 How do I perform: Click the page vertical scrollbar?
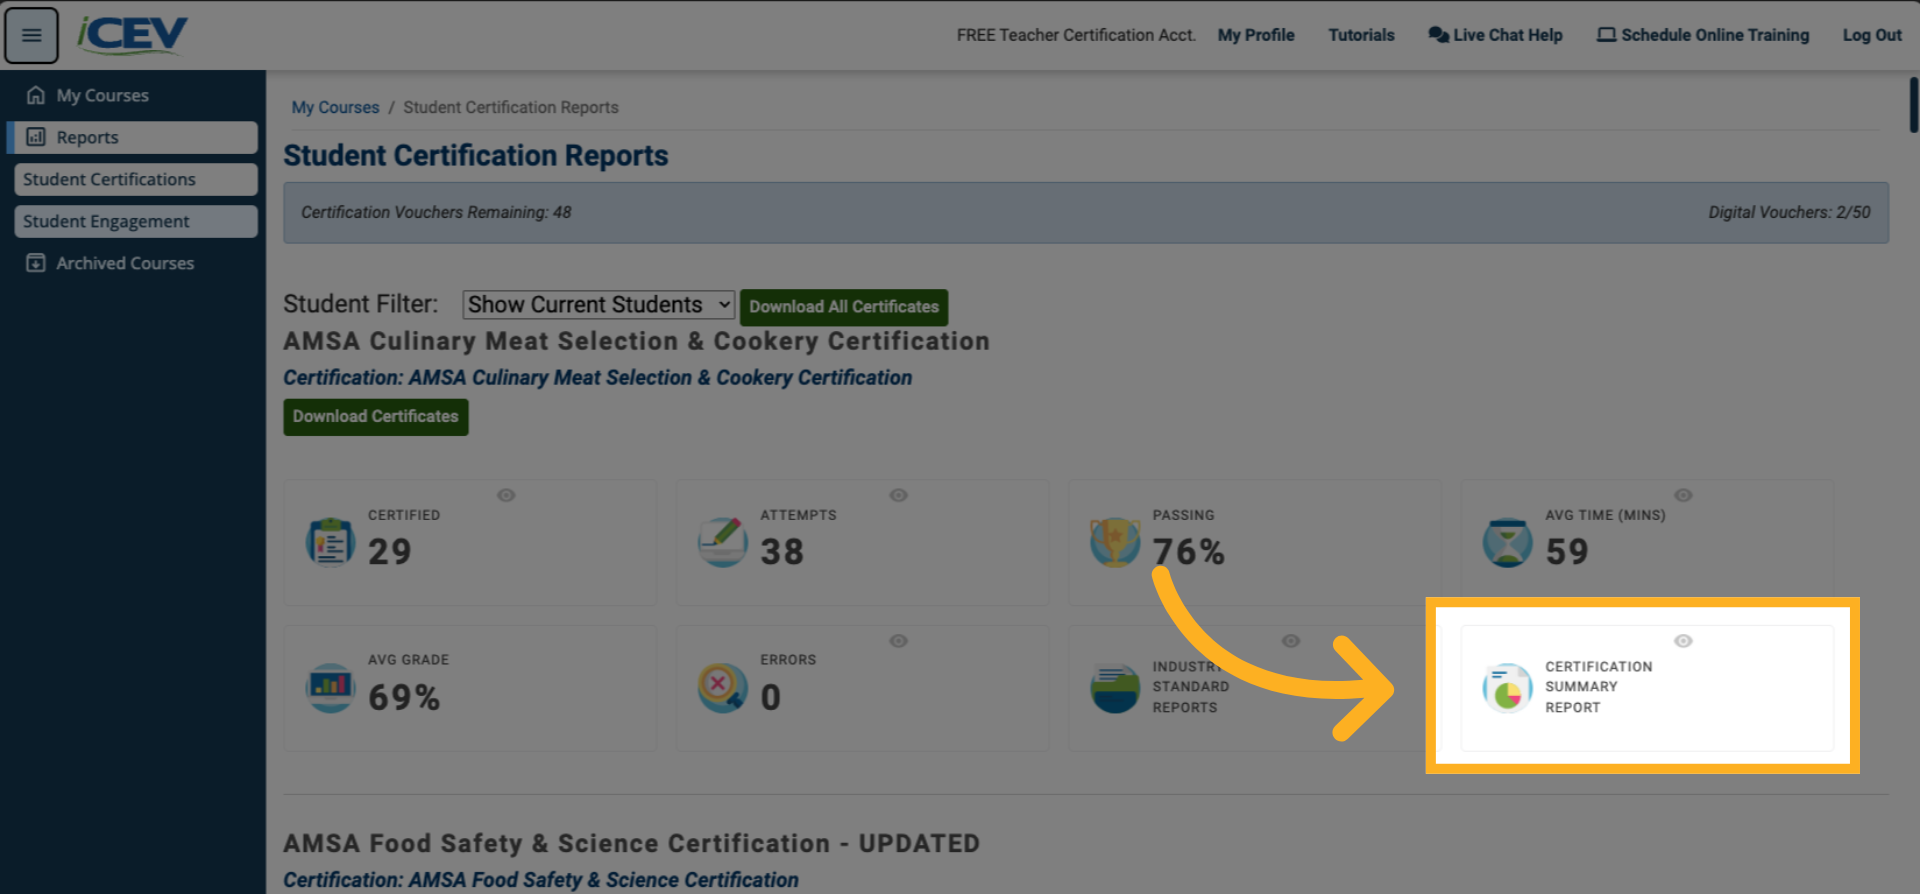(x=1913, y=105)
